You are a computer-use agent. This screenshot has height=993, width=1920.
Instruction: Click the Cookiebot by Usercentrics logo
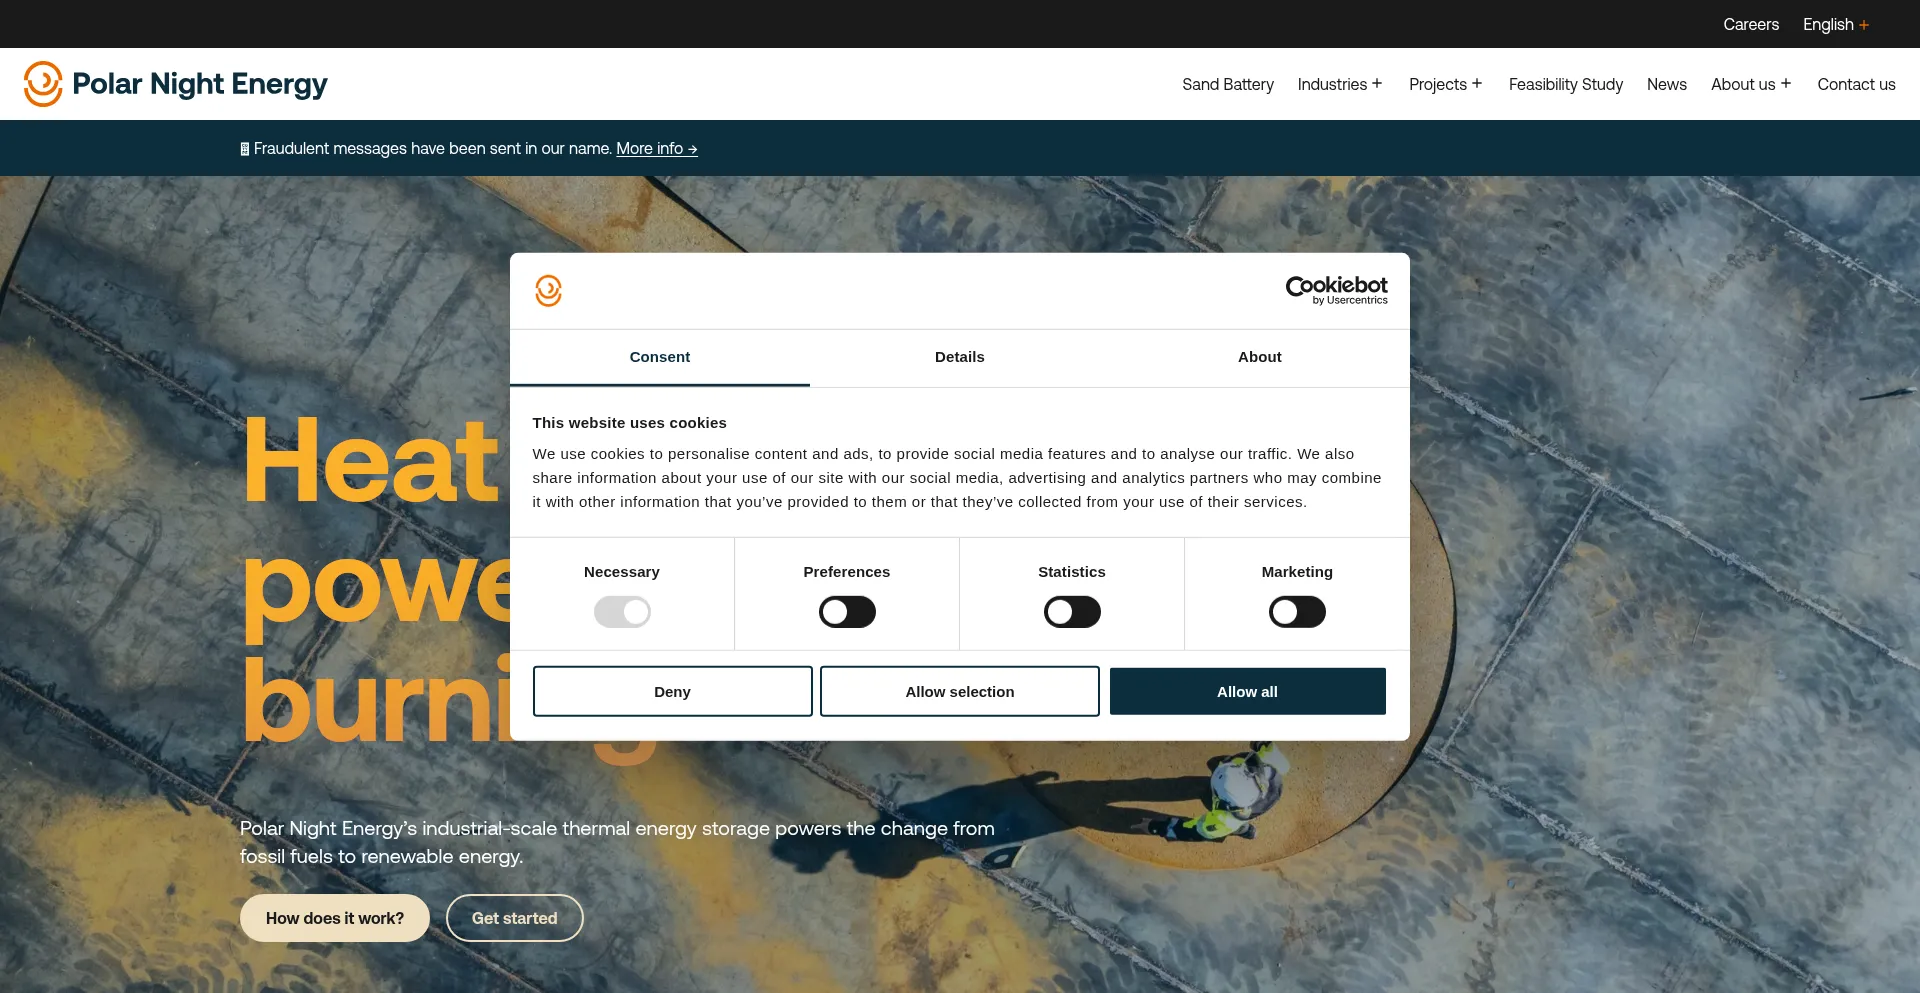pos(1336,290)
